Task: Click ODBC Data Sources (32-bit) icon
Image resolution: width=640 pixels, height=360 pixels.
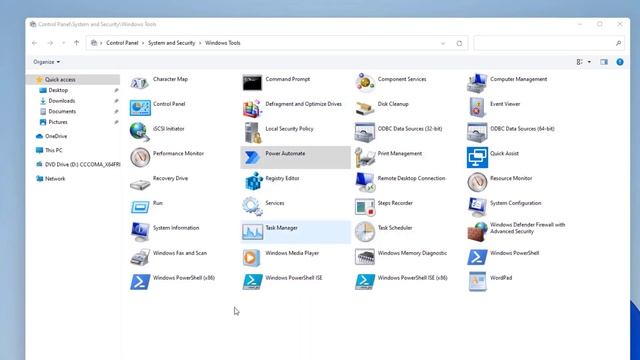Action: pos(365,133)
